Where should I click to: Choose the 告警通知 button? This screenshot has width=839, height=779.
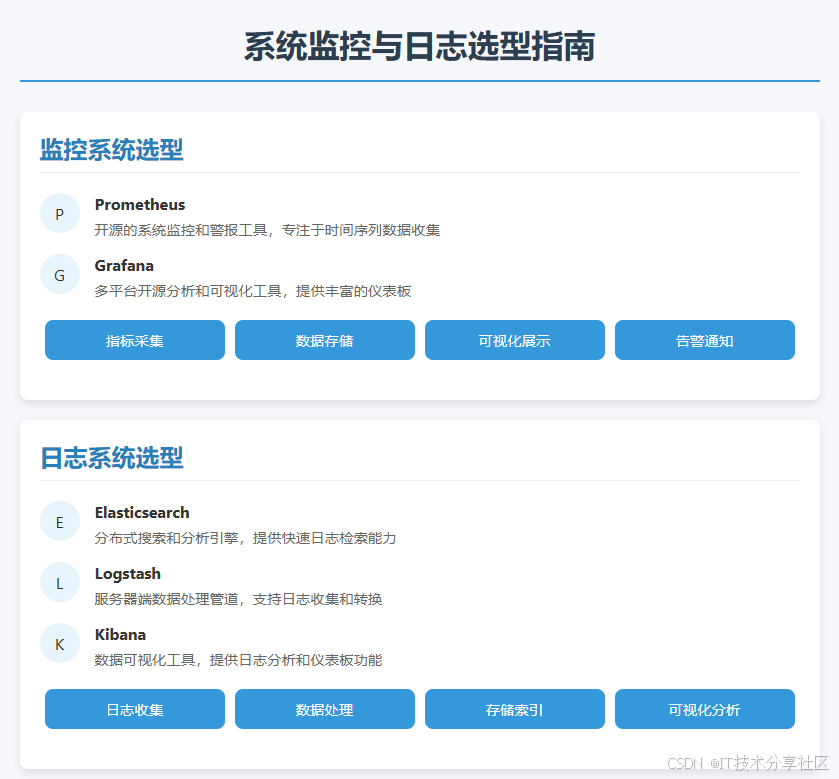point(705,340)
